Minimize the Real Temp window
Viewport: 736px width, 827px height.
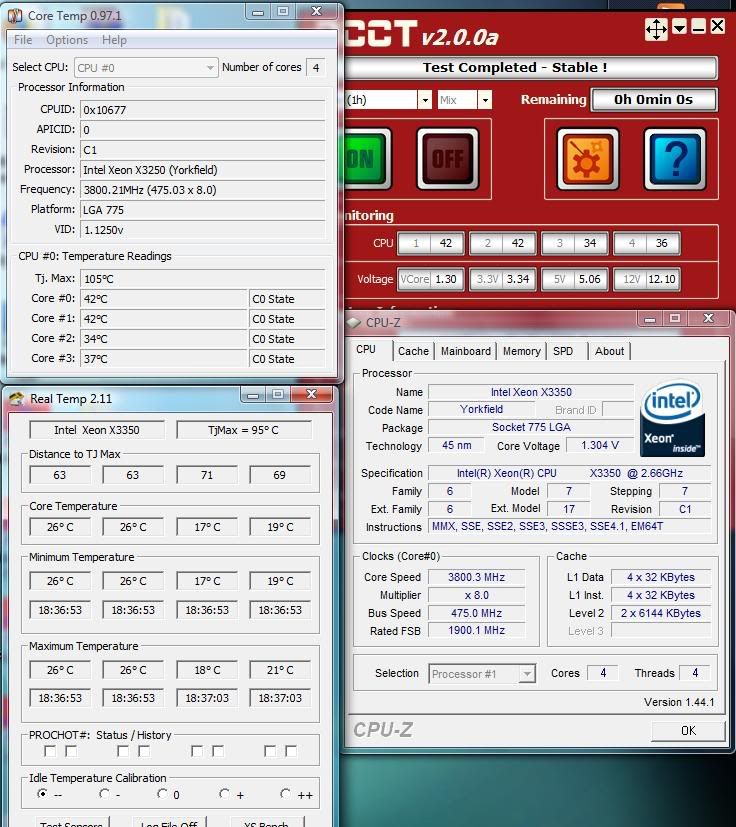point(253,395)
